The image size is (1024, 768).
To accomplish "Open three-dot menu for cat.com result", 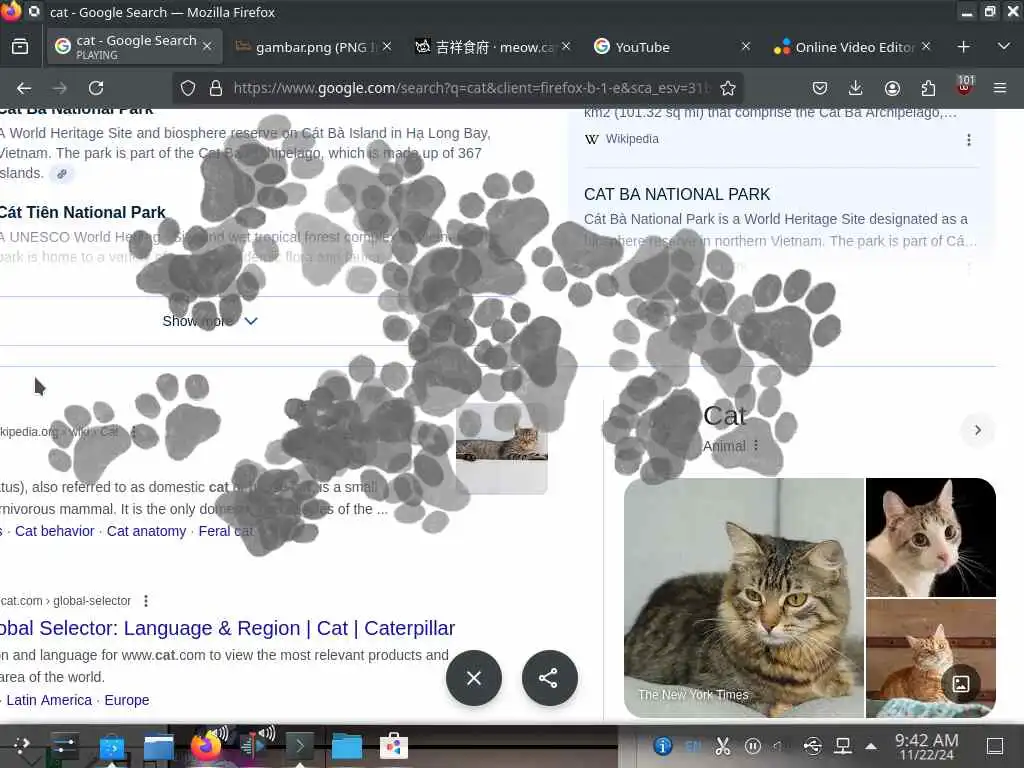I will coord(146,601).
